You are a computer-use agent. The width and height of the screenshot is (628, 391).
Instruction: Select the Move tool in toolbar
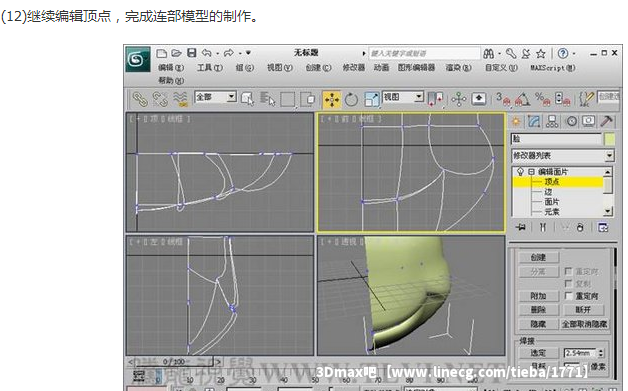tap(332, 99)
